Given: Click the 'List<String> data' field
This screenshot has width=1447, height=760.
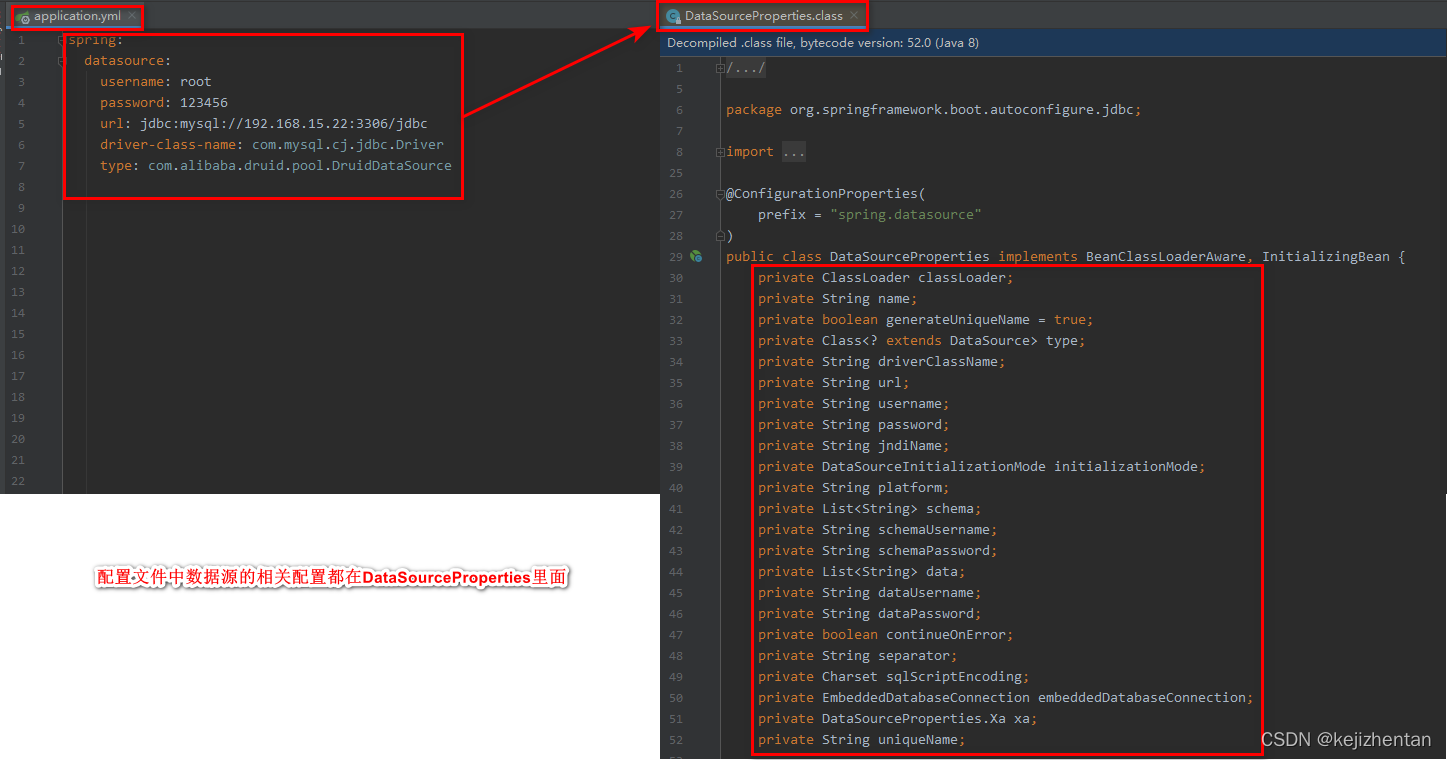Looking at the screenshot, I should coord(861,572).
